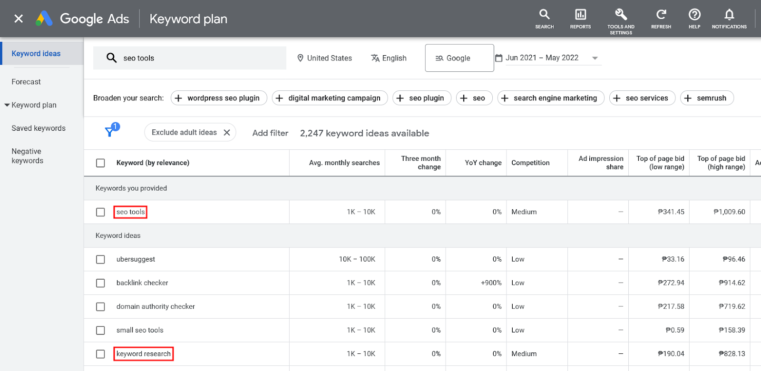Viewport: 761px width, 371px height.
Task: Sort by Keyword (by relevance) column header
Action: coord(153,163)
